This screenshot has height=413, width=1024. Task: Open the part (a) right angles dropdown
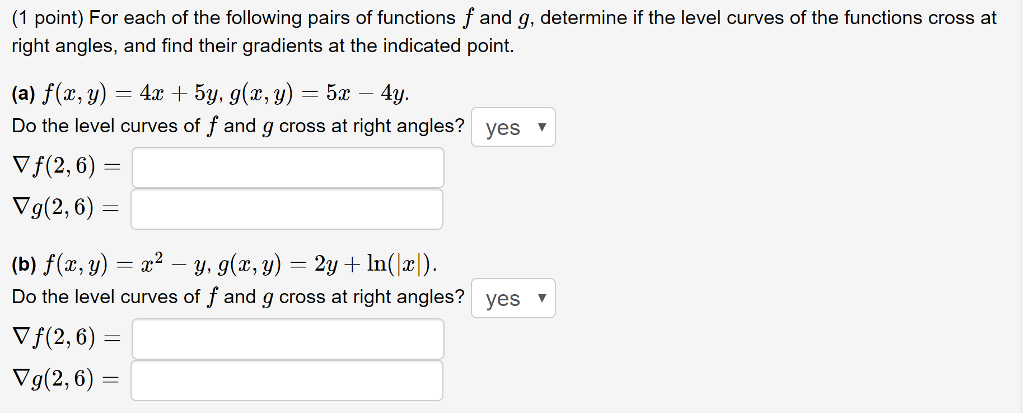pos(513,127)
